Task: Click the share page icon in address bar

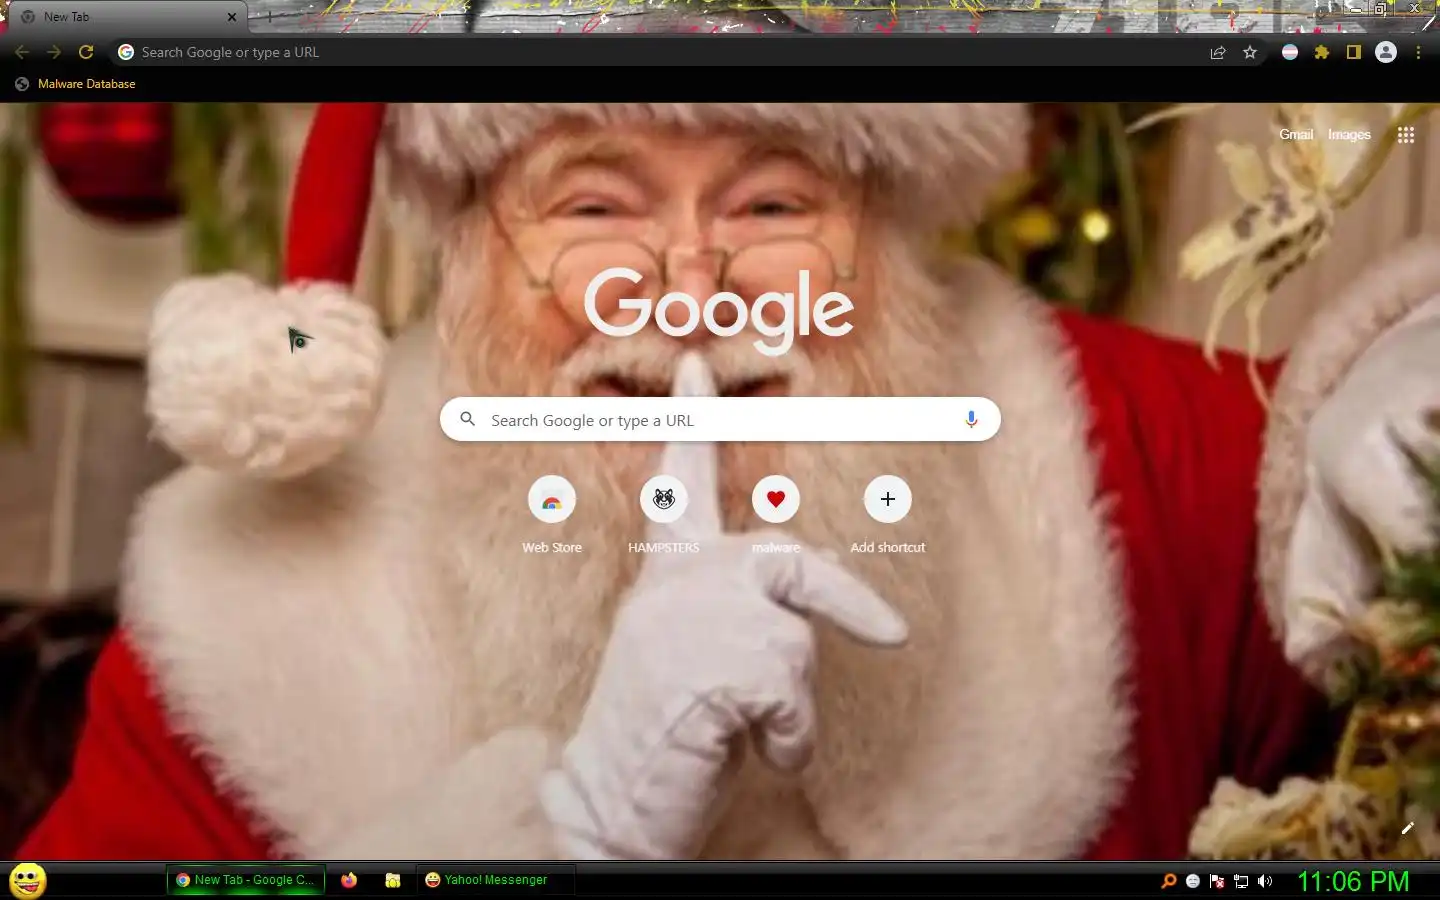Action: pos(1218,52)
